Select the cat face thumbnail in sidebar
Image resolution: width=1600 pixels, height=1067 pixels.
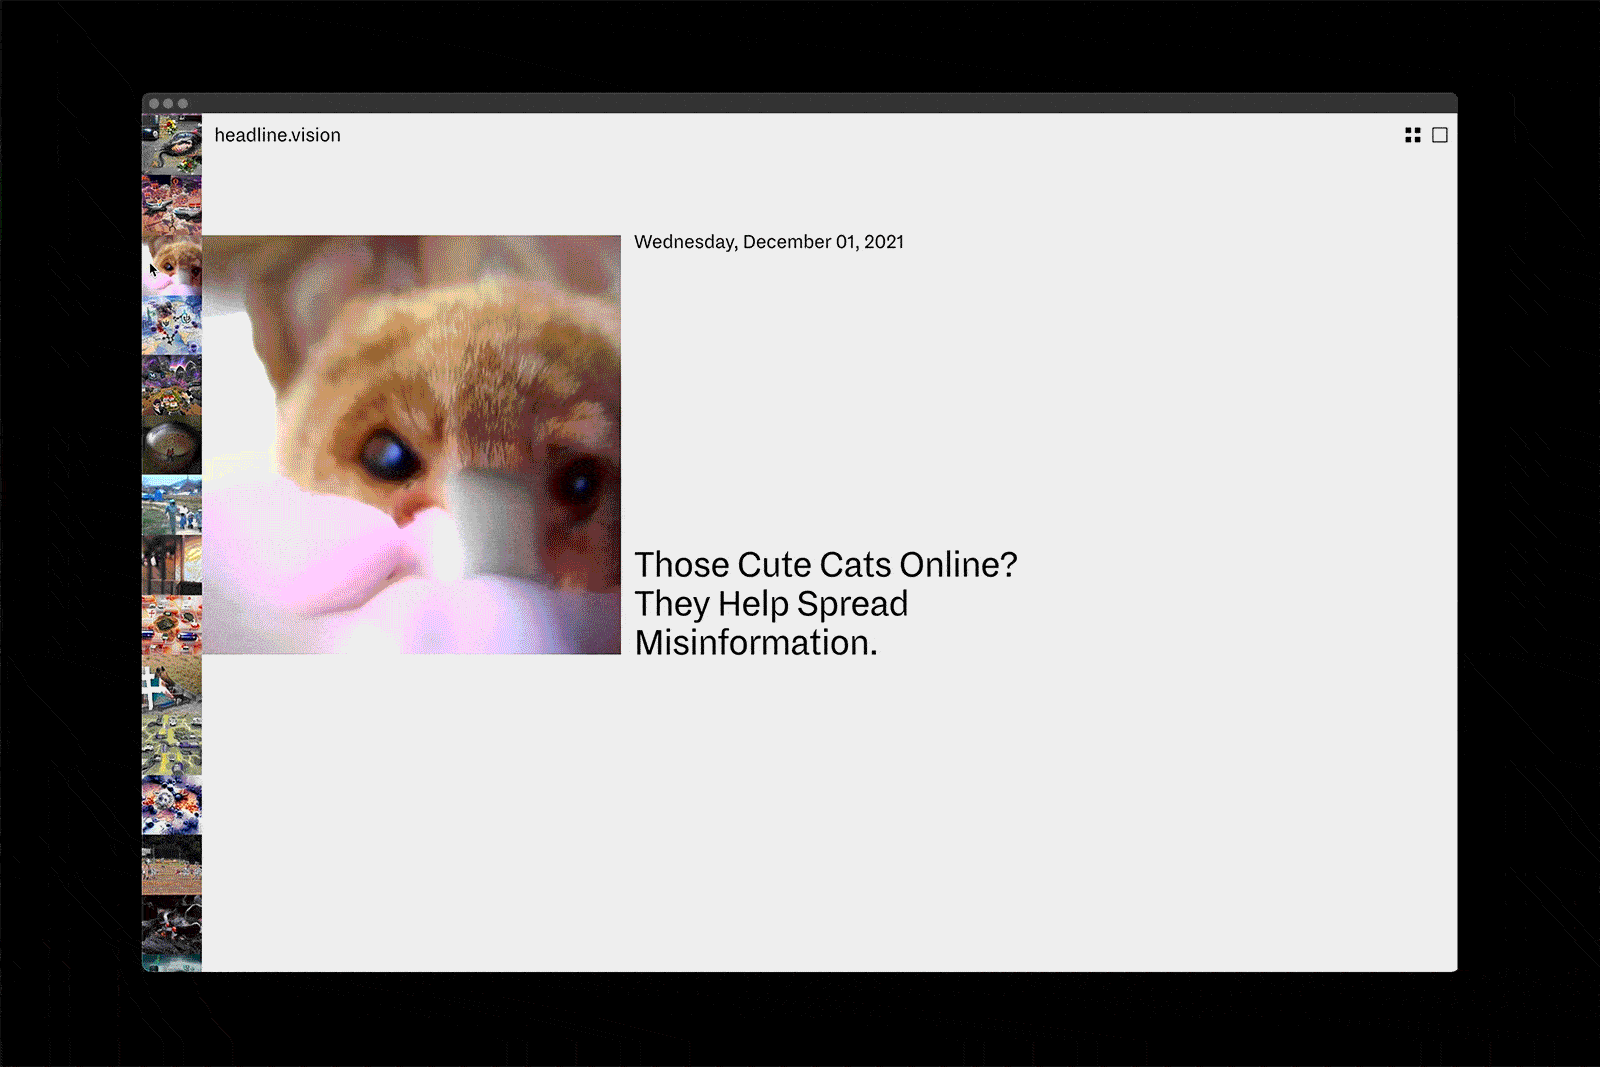[x=172, y=265]
